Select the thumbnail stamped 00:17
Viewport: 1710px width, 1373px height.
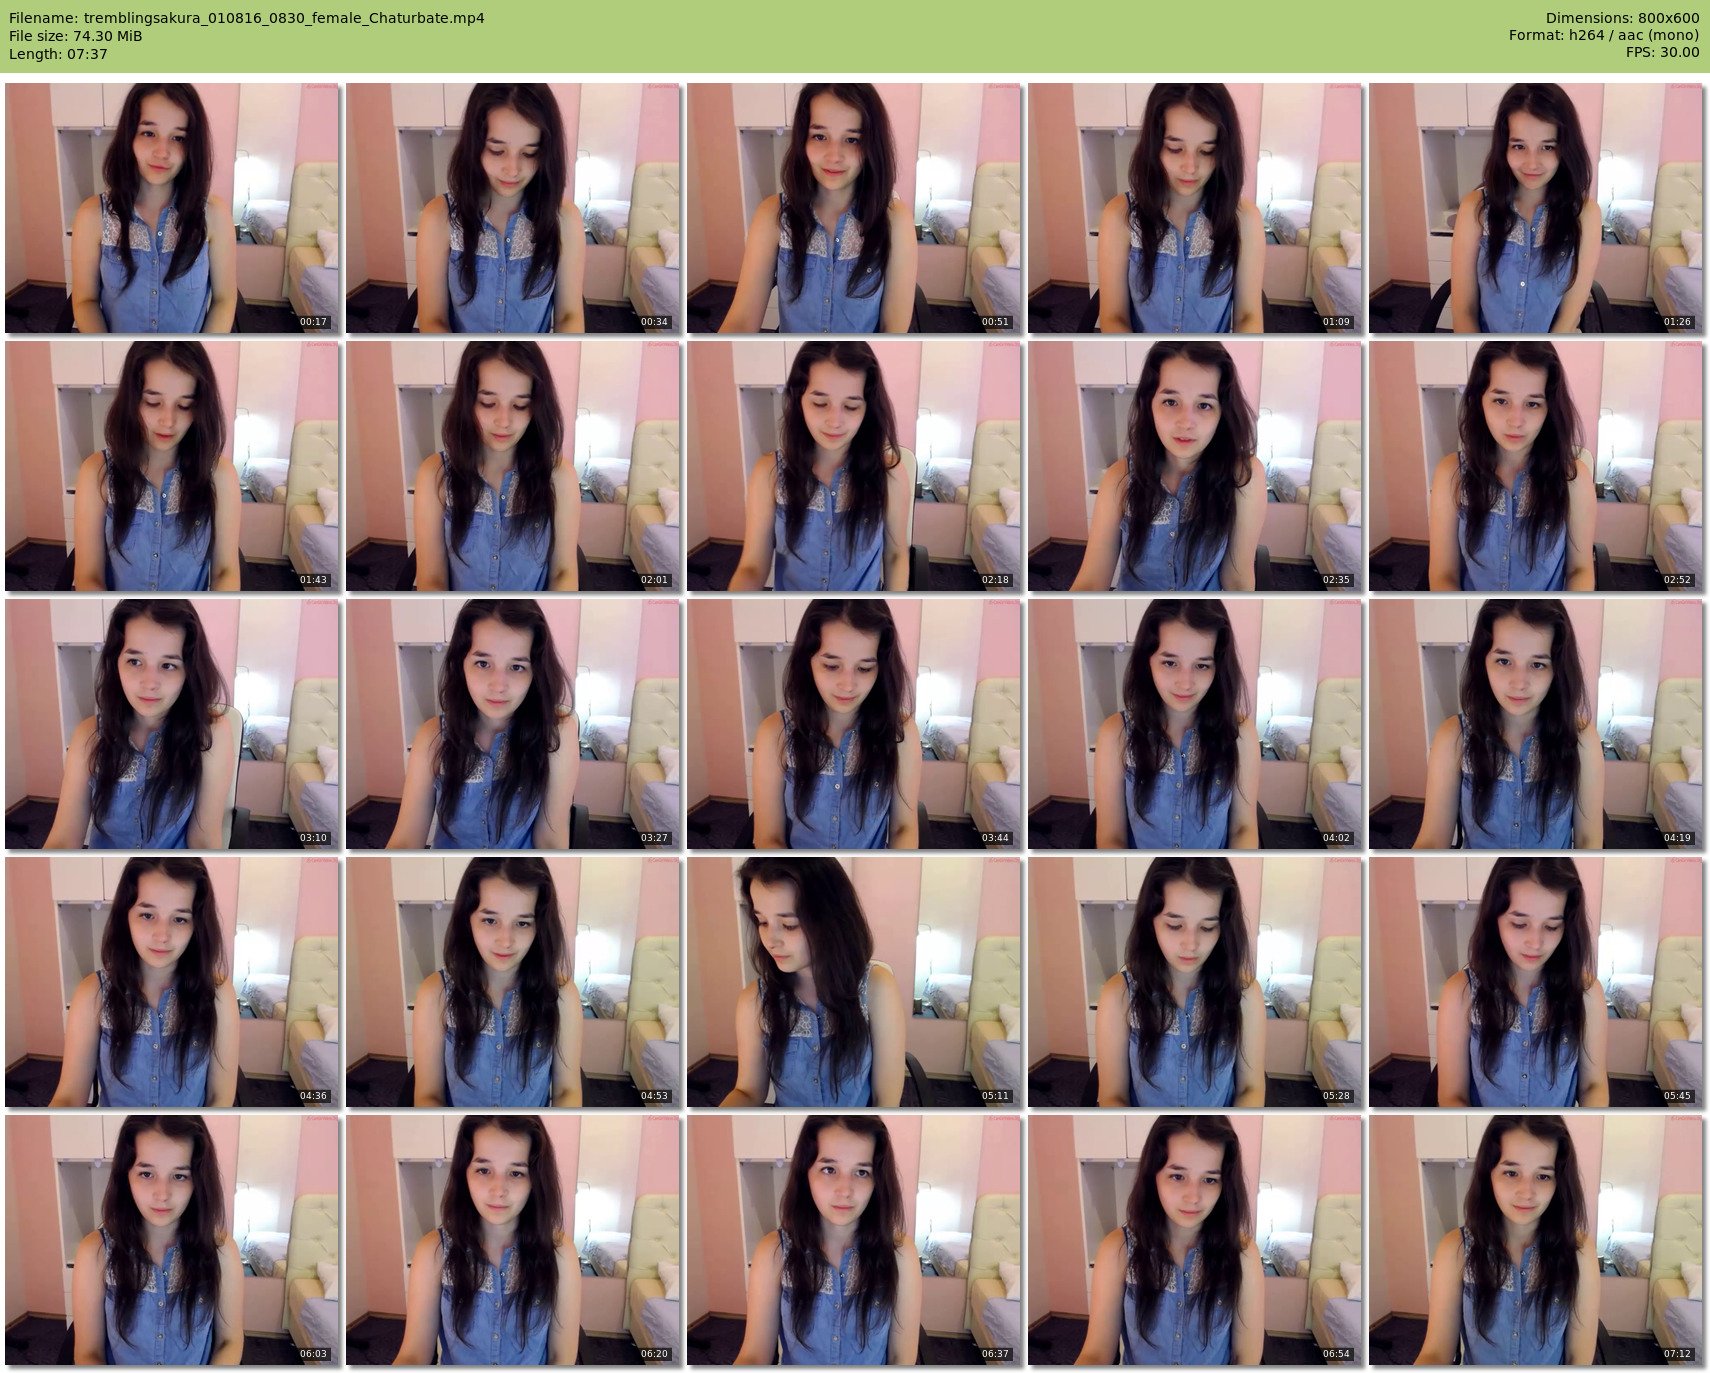tap(172, 208)
